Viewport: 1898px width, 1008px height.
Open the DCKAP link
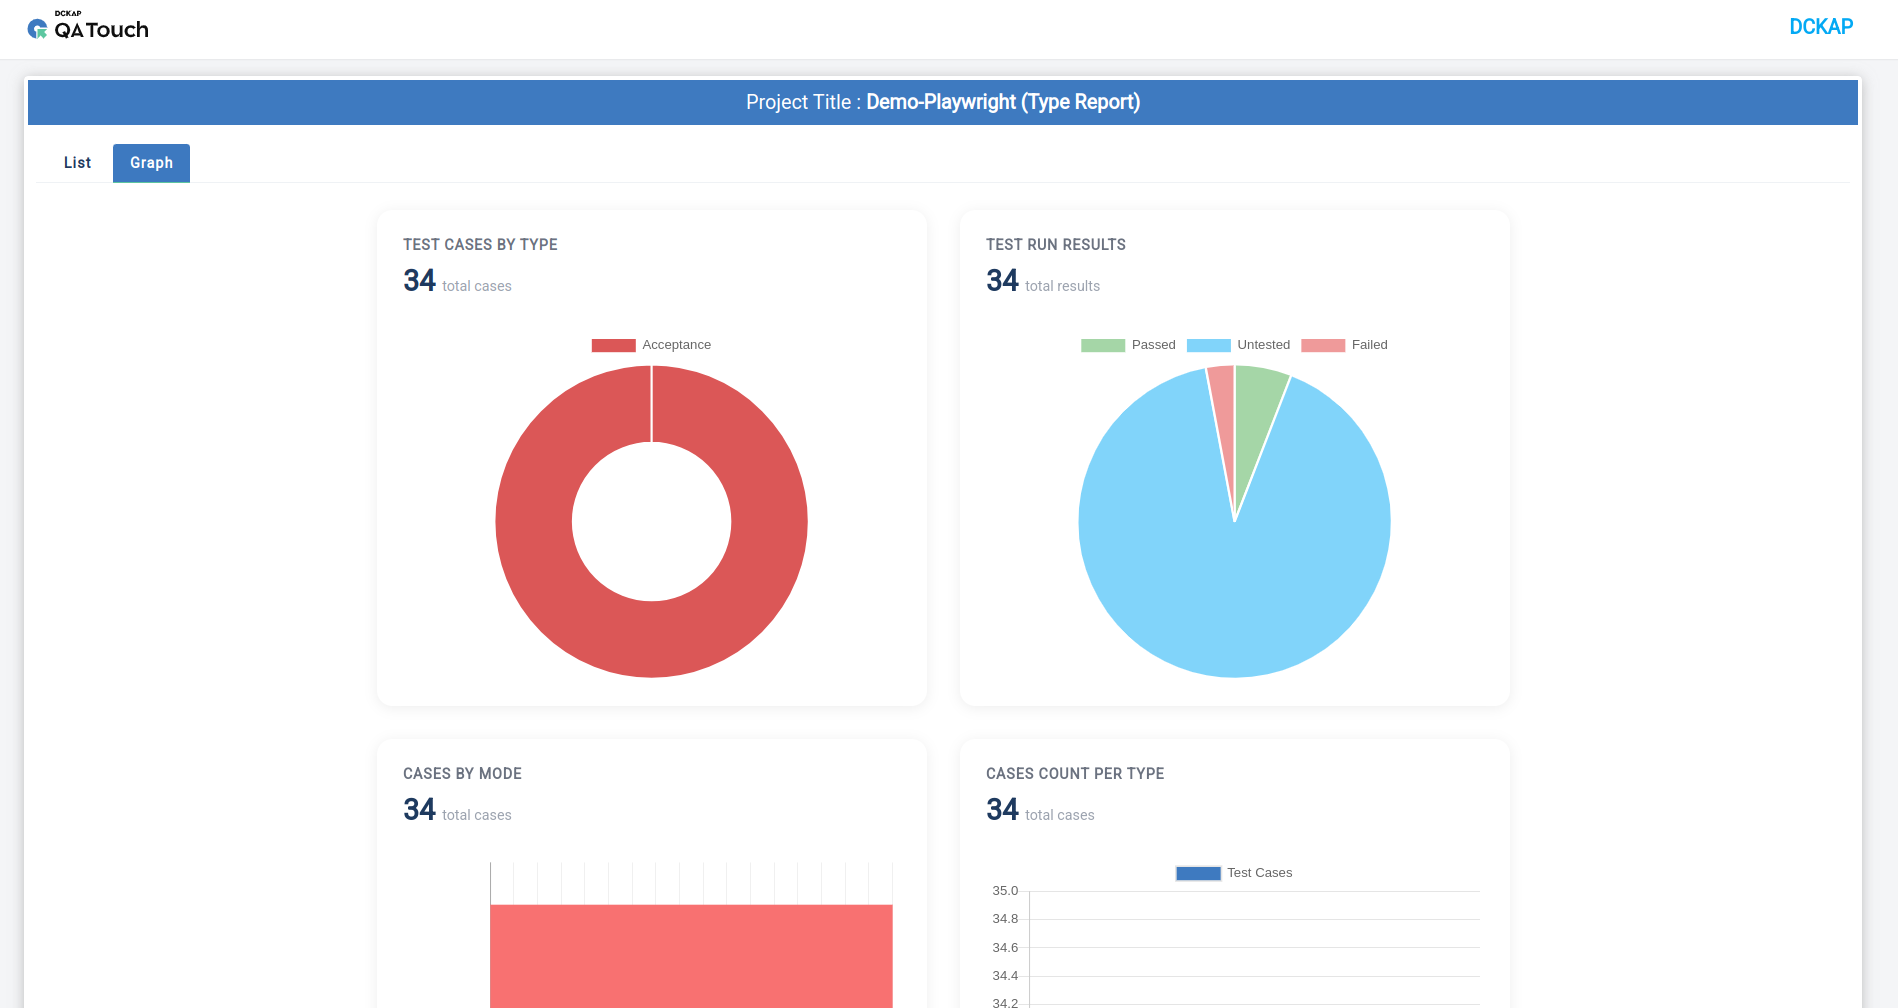pos(1821,27)
